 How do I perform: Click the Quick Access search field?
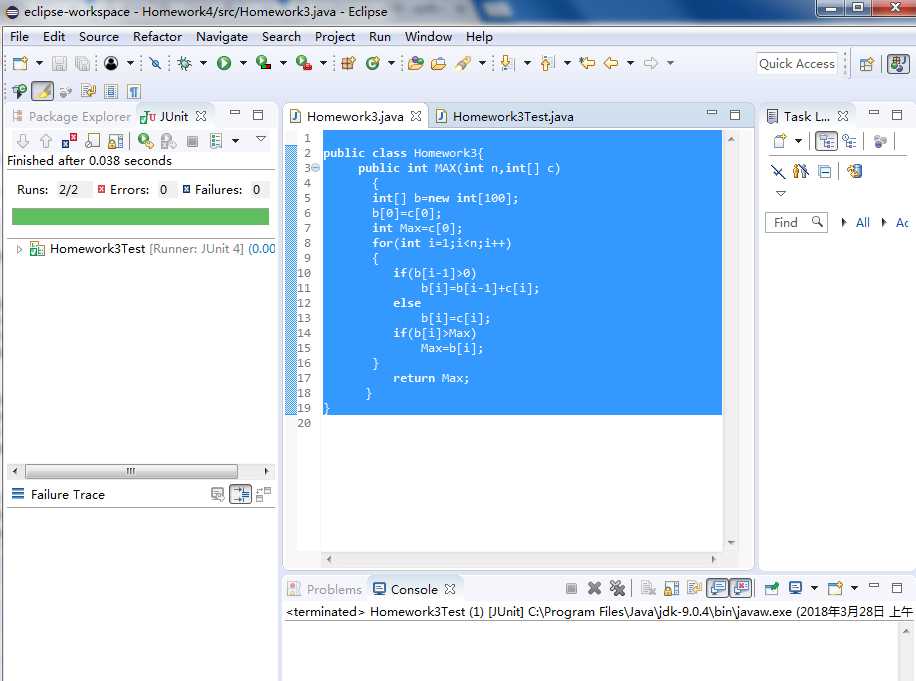click(x=796, y=64)
